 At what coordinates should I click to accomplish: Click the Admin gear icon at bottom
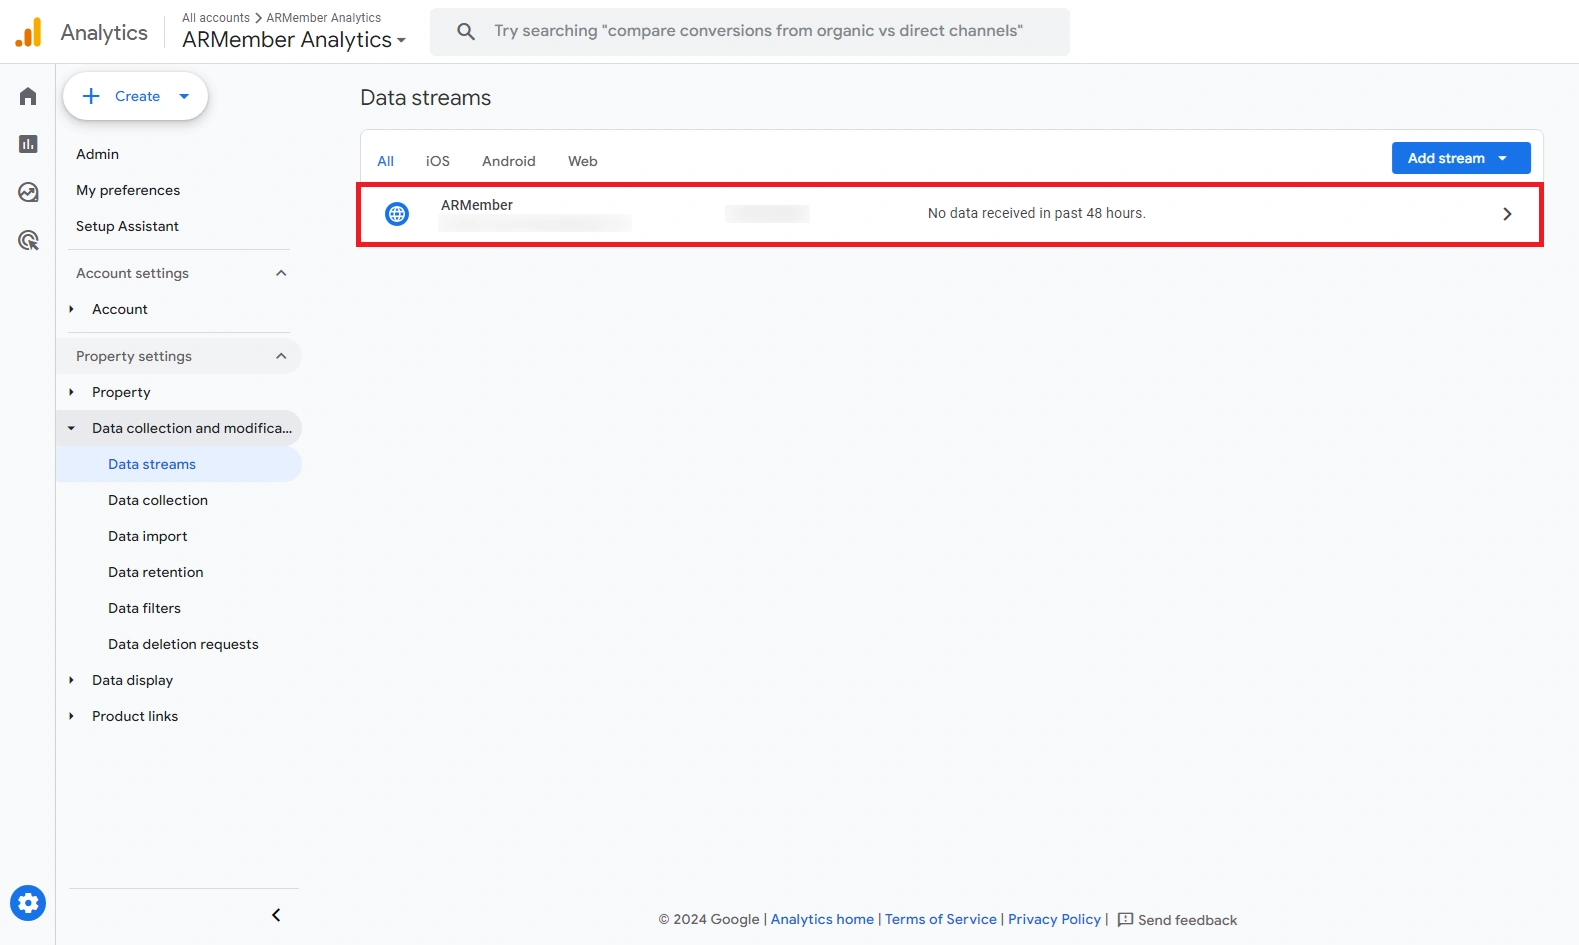[x=28, y=903]
